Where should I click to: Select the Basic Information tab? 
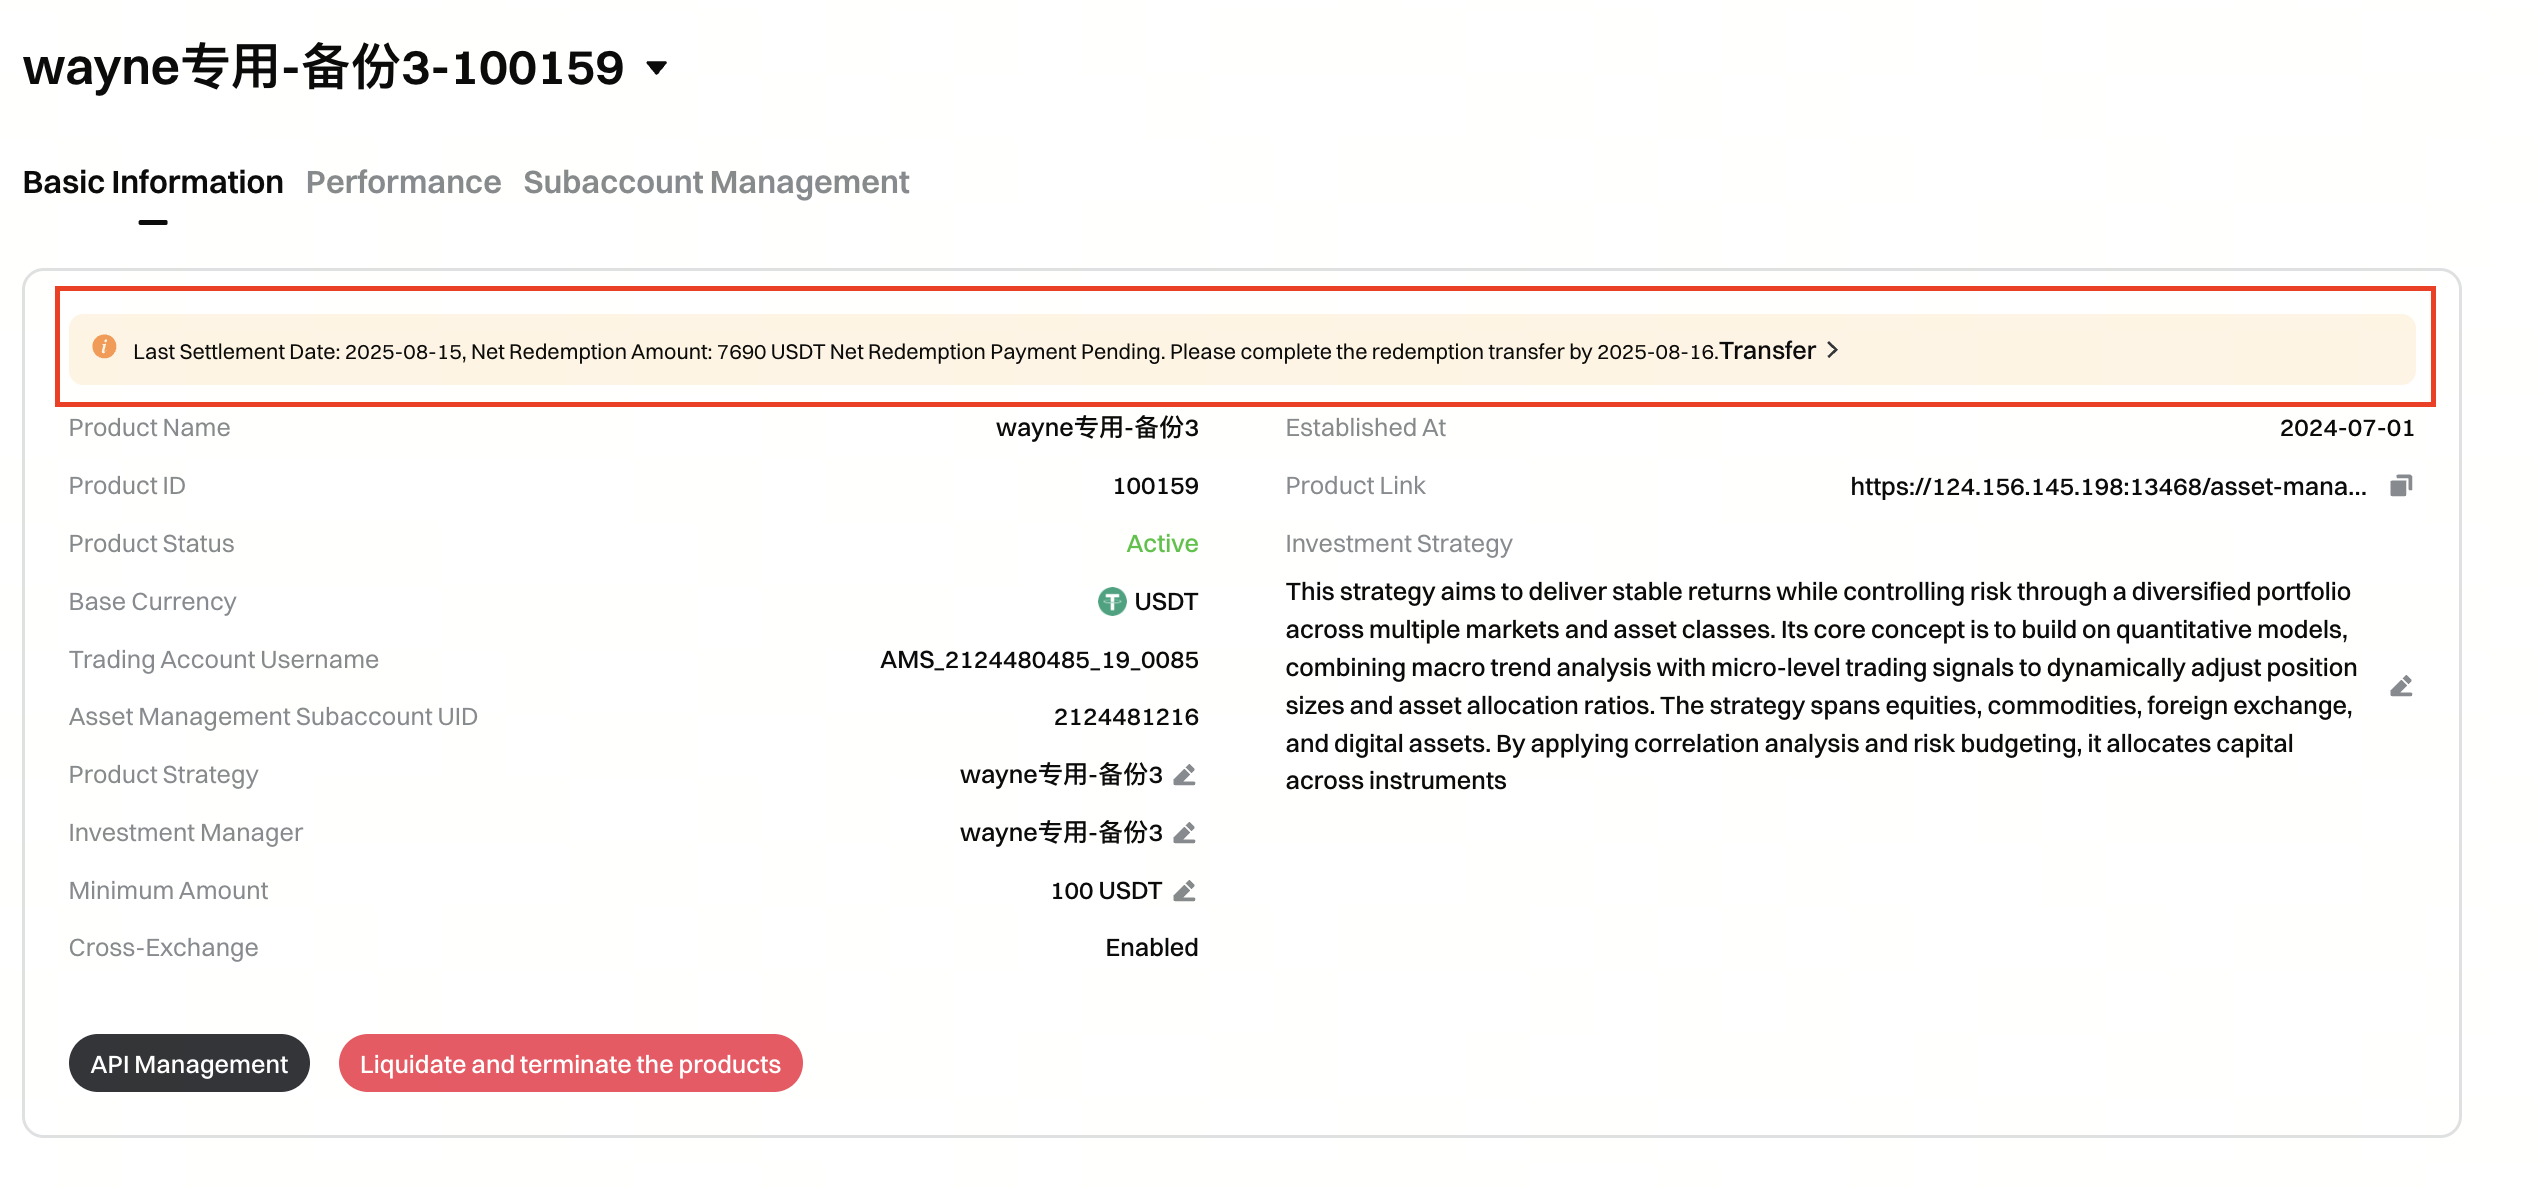coord(152,182)
